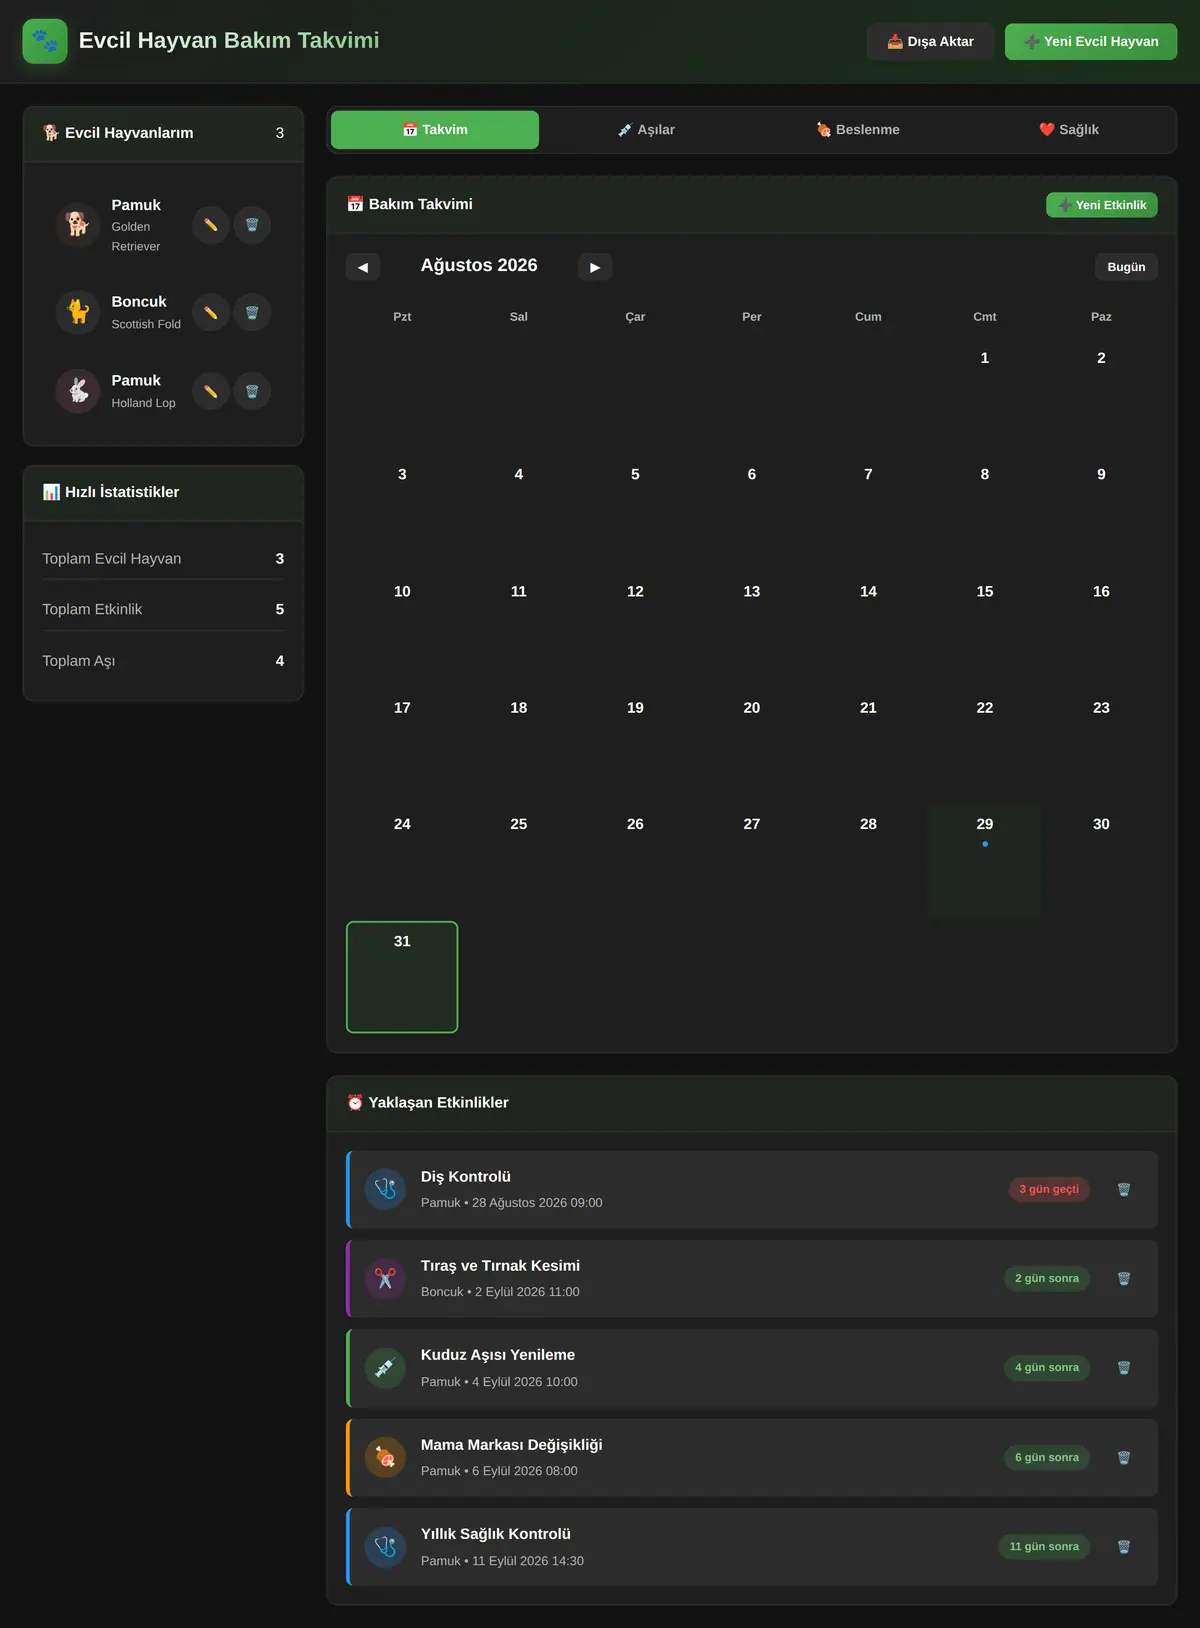This screenshot has width=1200, height=1628.
Task: Edit the Golden Retriever Pamuk with pencil icon
Action: pos(211,225)
